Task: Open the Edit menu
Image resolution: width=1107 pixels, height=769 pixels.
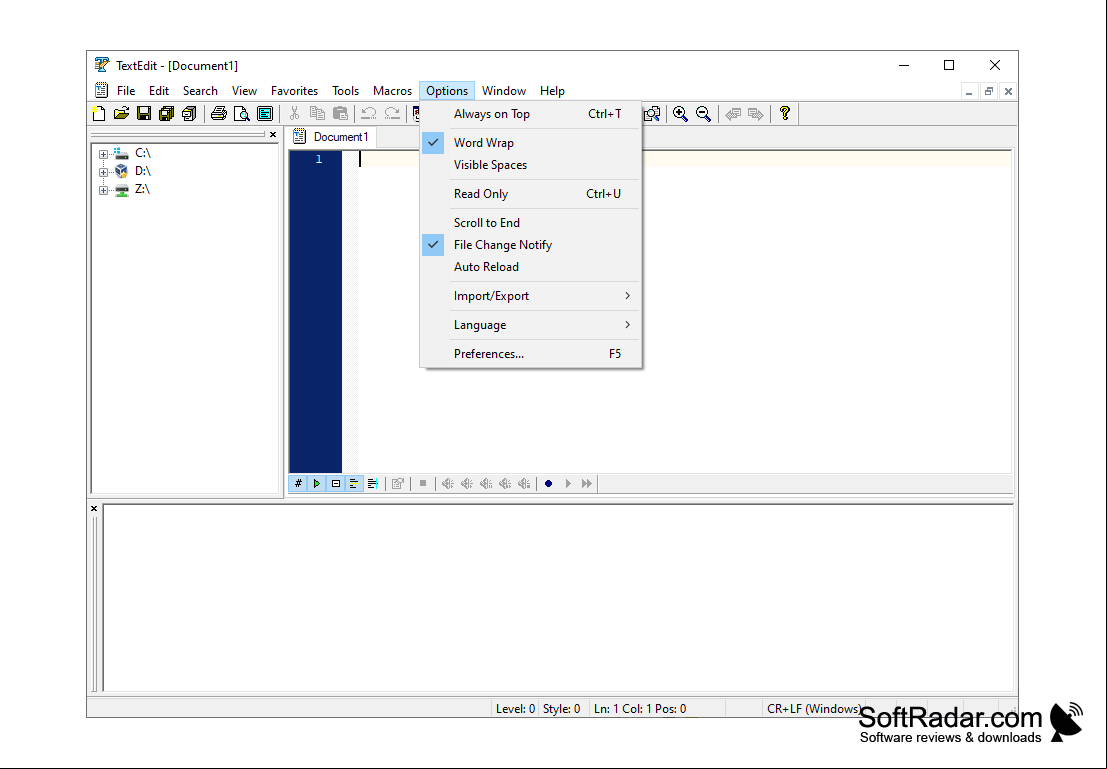Action: tap(159, 91)
